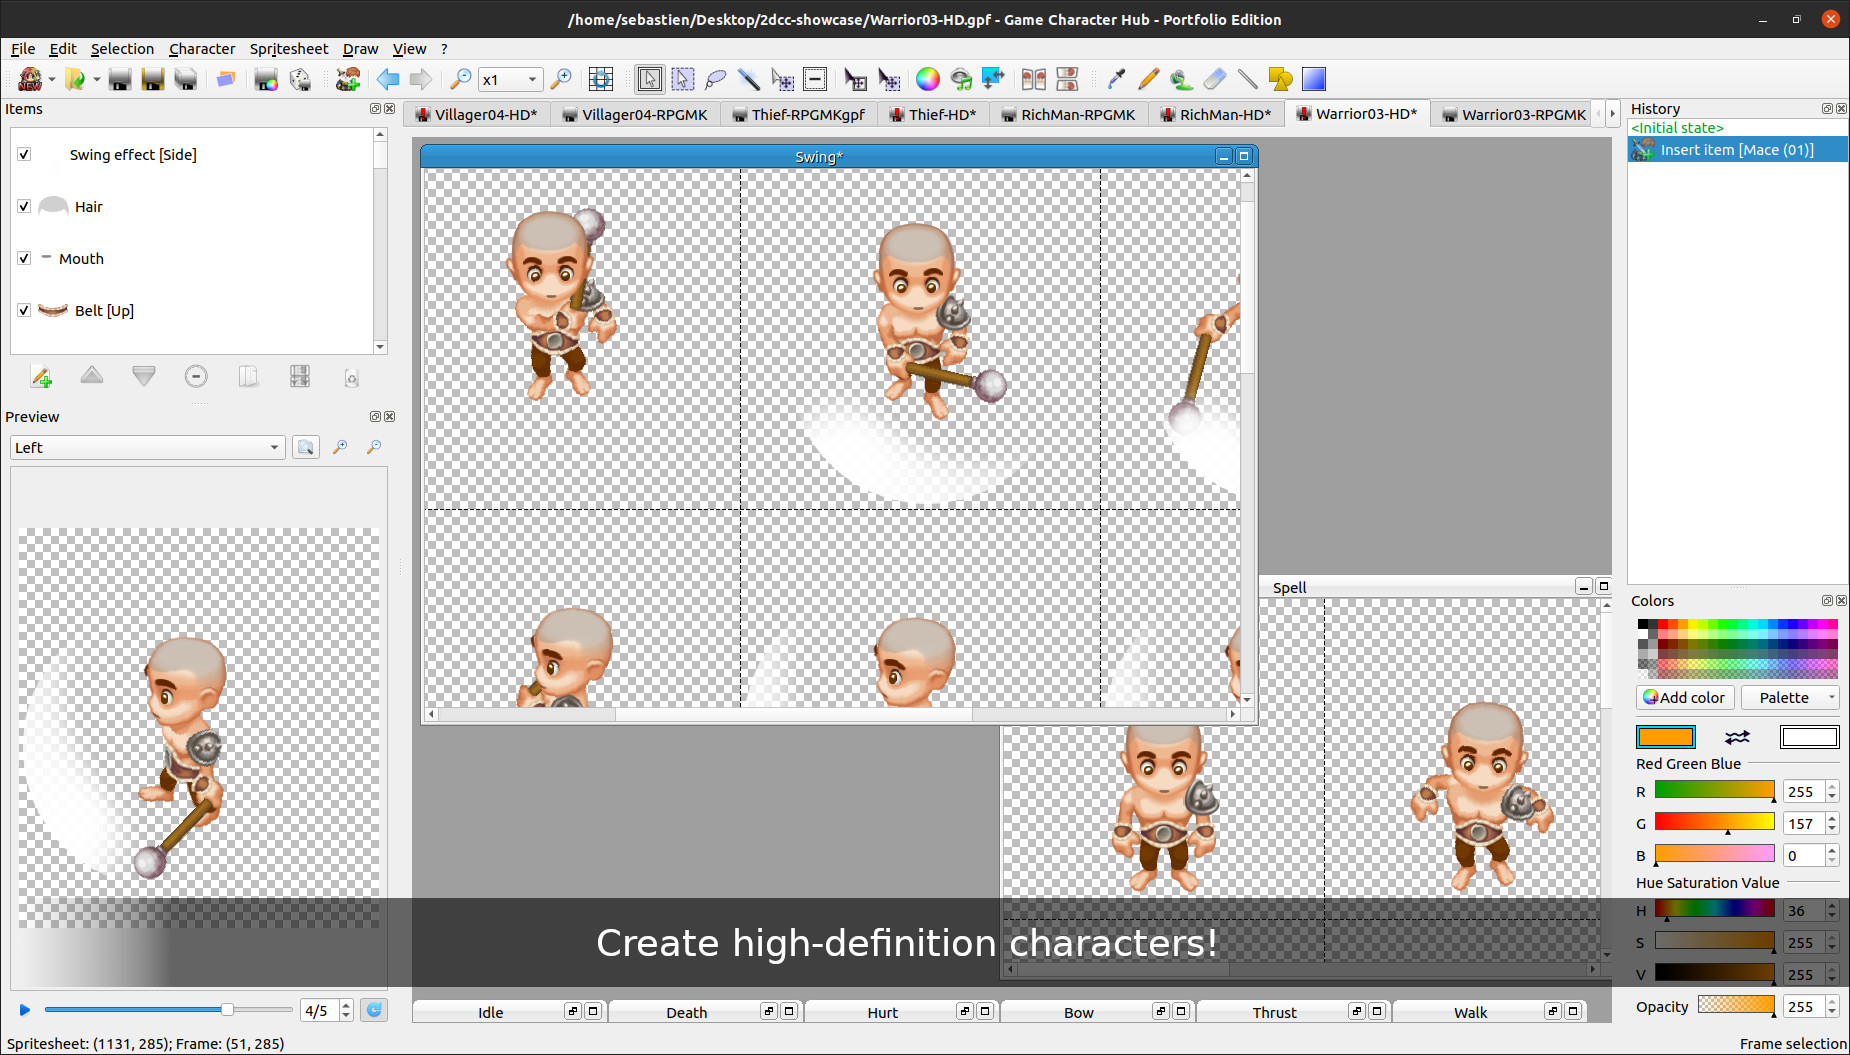
Task: Select the Lasso selection tool
Action: (716, 79)
